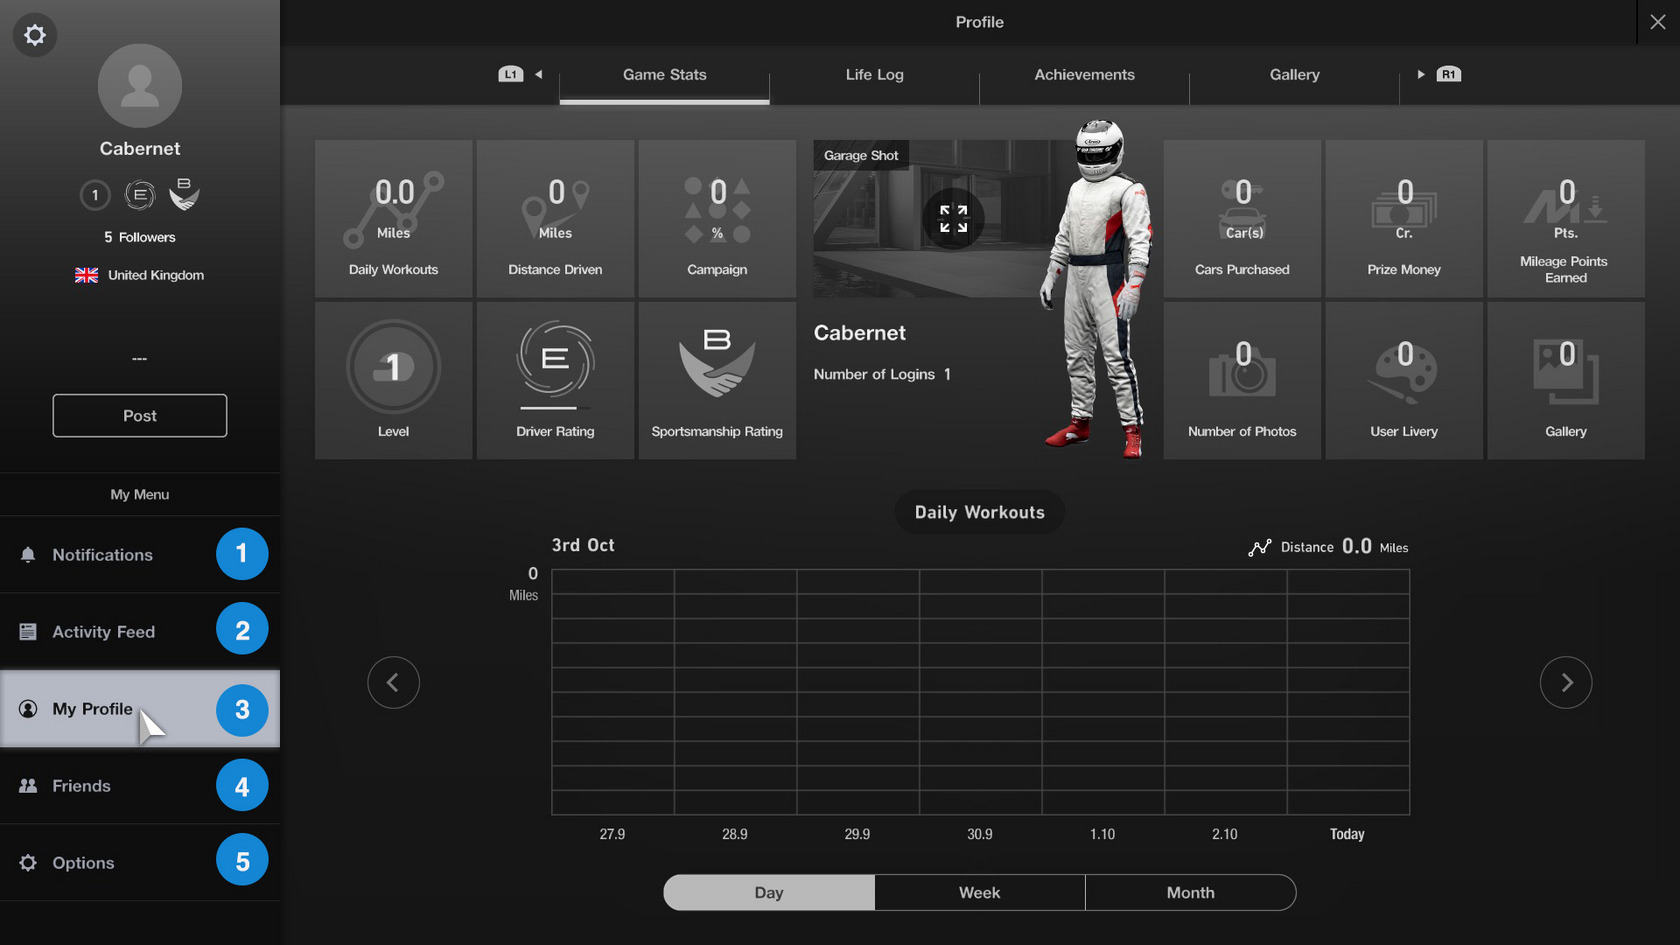Navigate to the previous chart period
Image resolution: width=1680 pixels, height=945 pixels.
pos(393,682)
